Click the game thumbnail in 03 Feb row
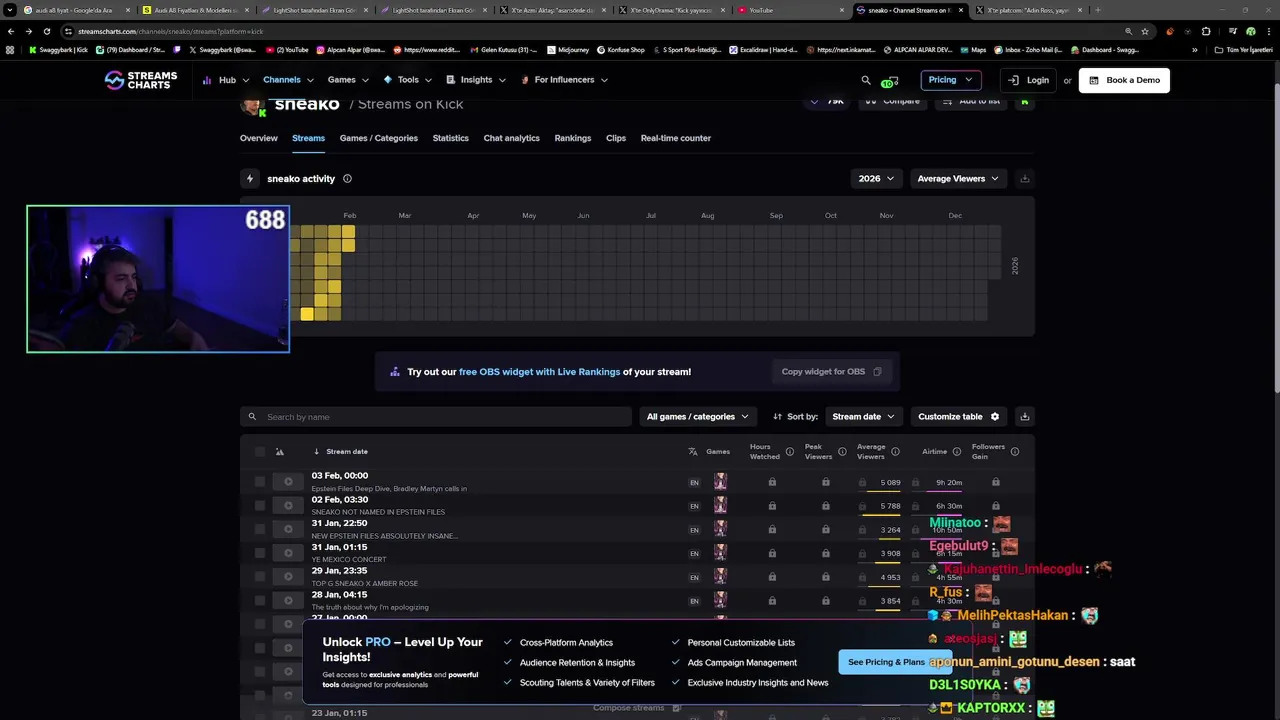Viewport: 1280px width, 720px height. point(720,482)
